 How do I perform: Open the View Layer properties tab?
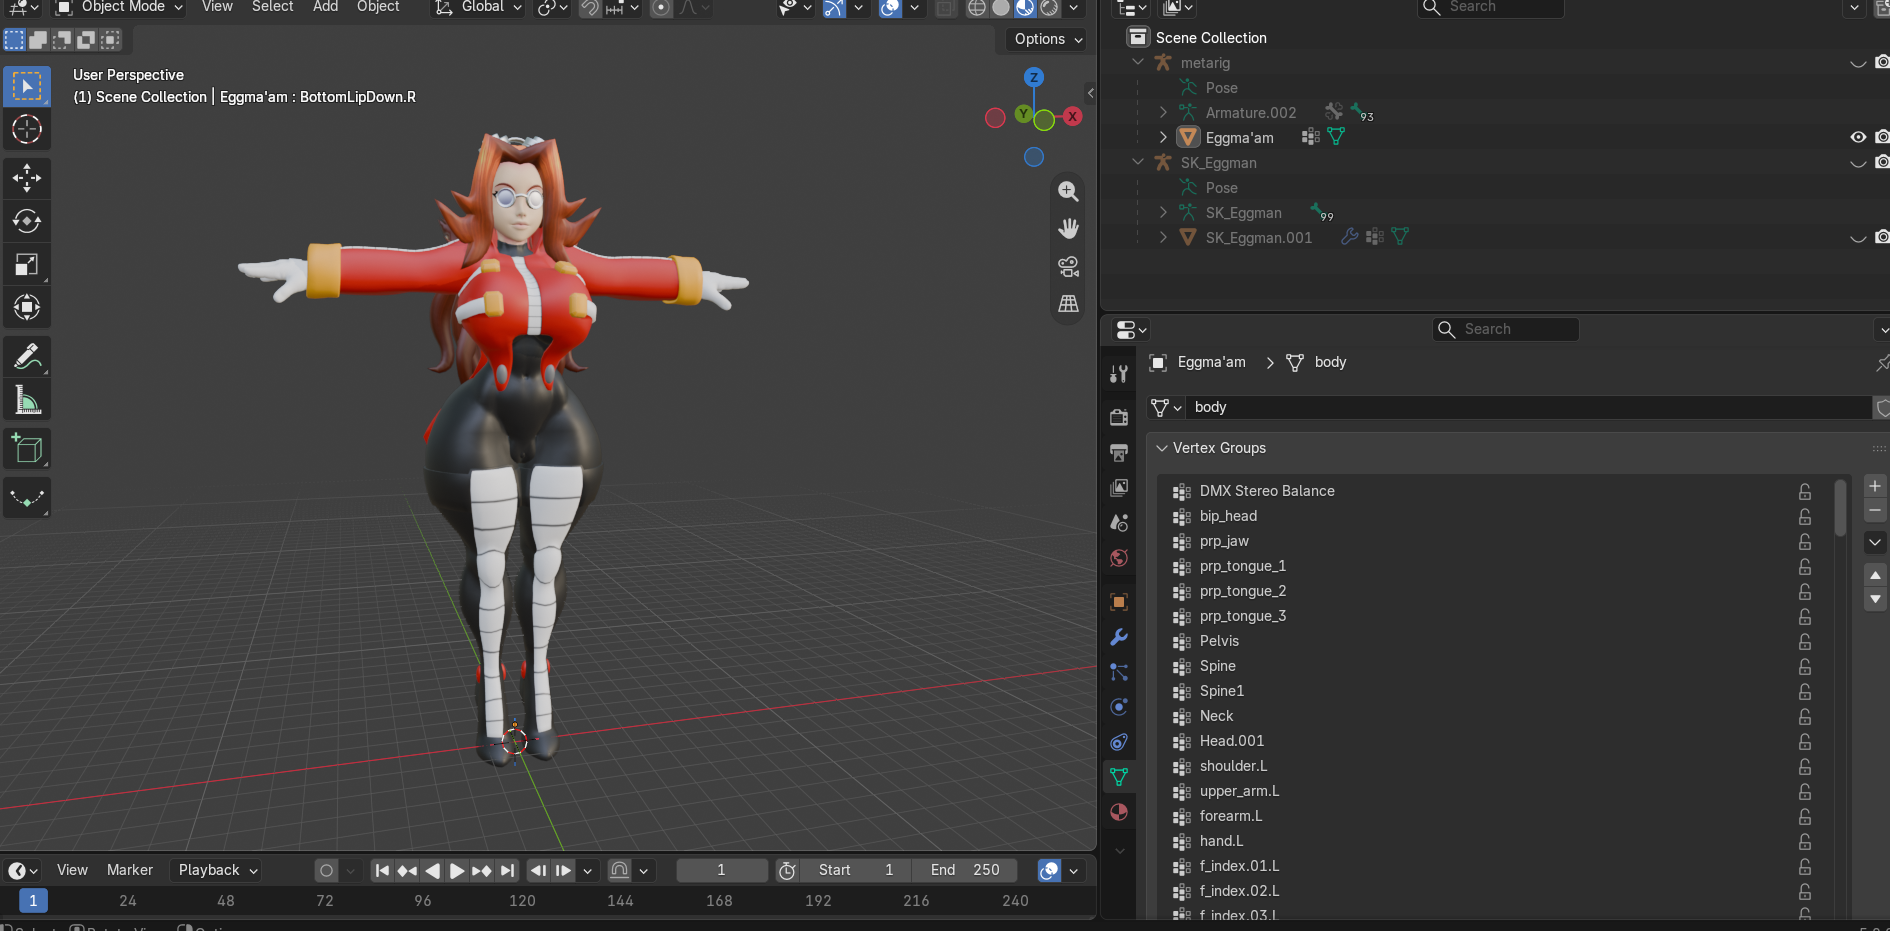(x=1119, y=488)
